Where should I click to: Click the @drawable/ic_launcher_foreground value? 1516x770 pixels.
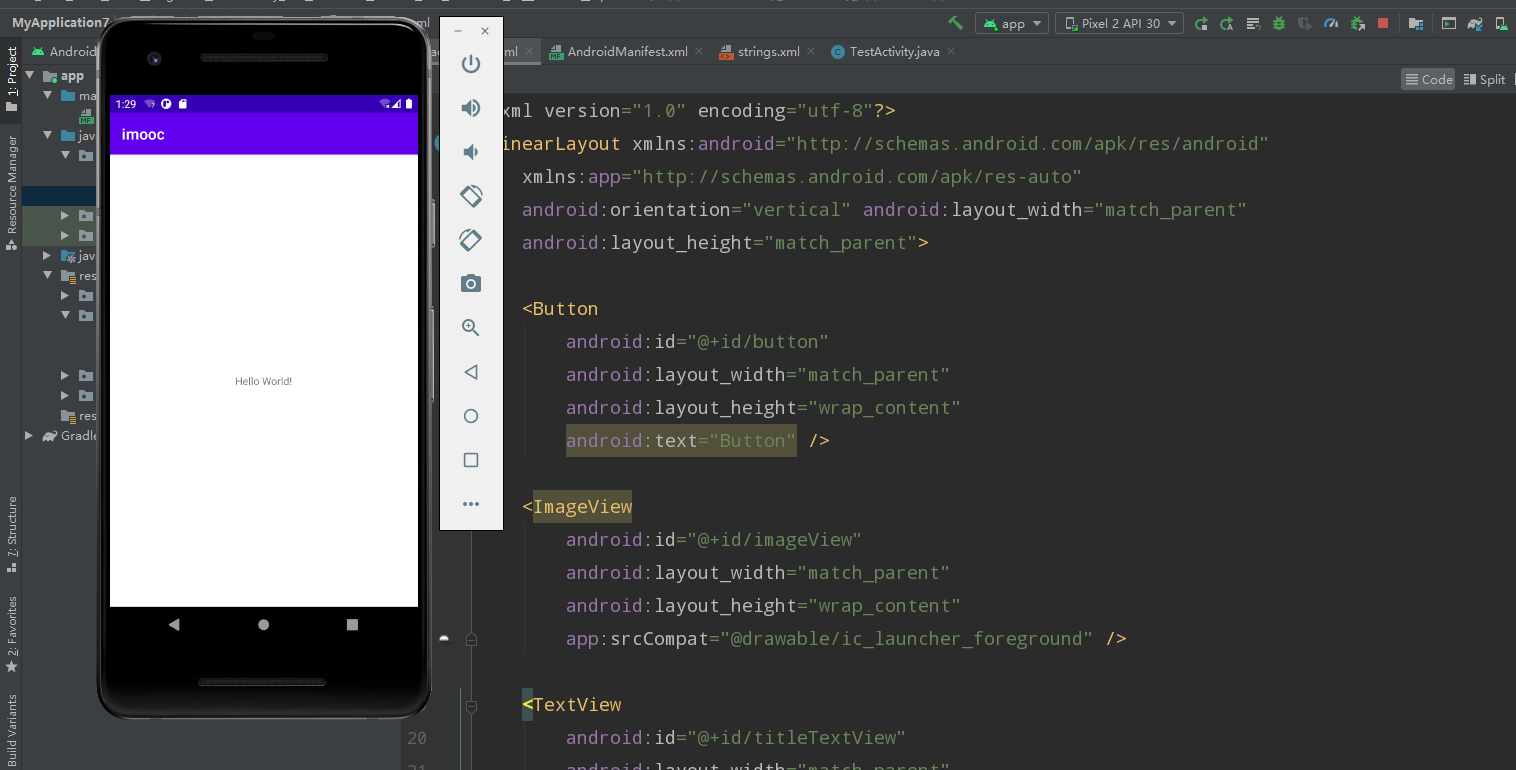pos(906,639)
